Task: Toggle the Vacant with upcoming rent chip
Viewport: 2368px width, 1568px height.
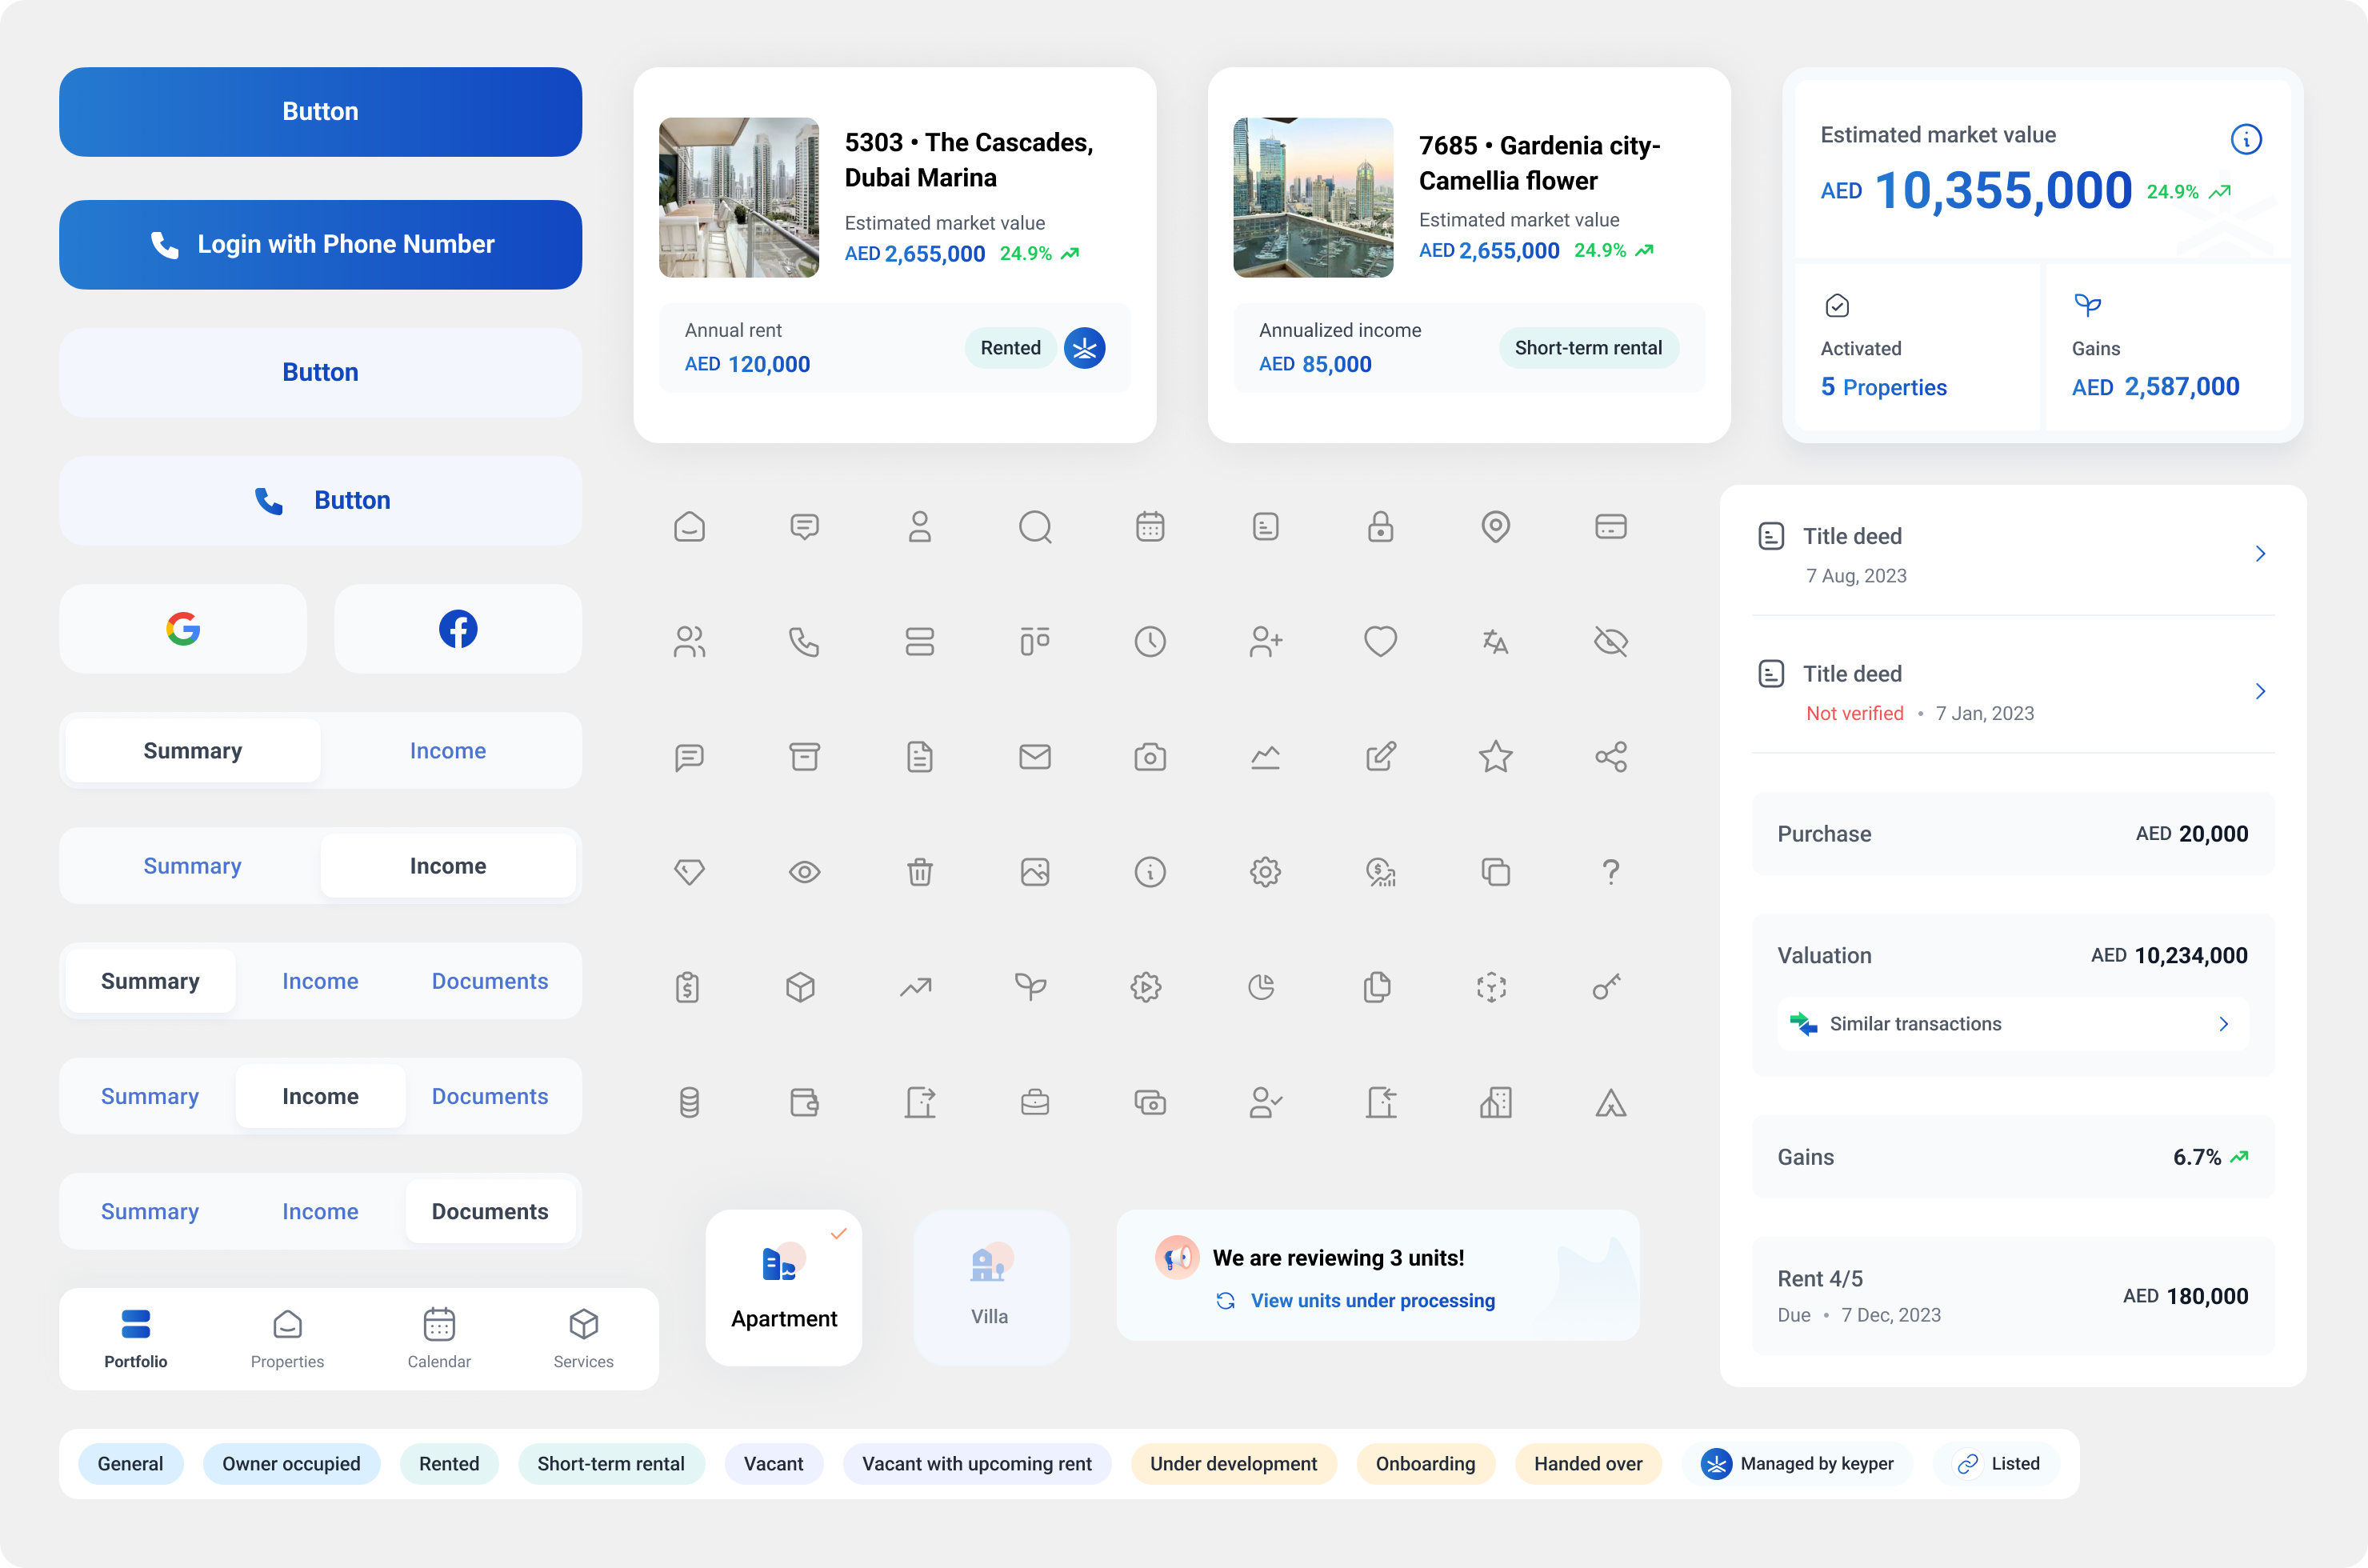Action: click(x=977, y=1464)
